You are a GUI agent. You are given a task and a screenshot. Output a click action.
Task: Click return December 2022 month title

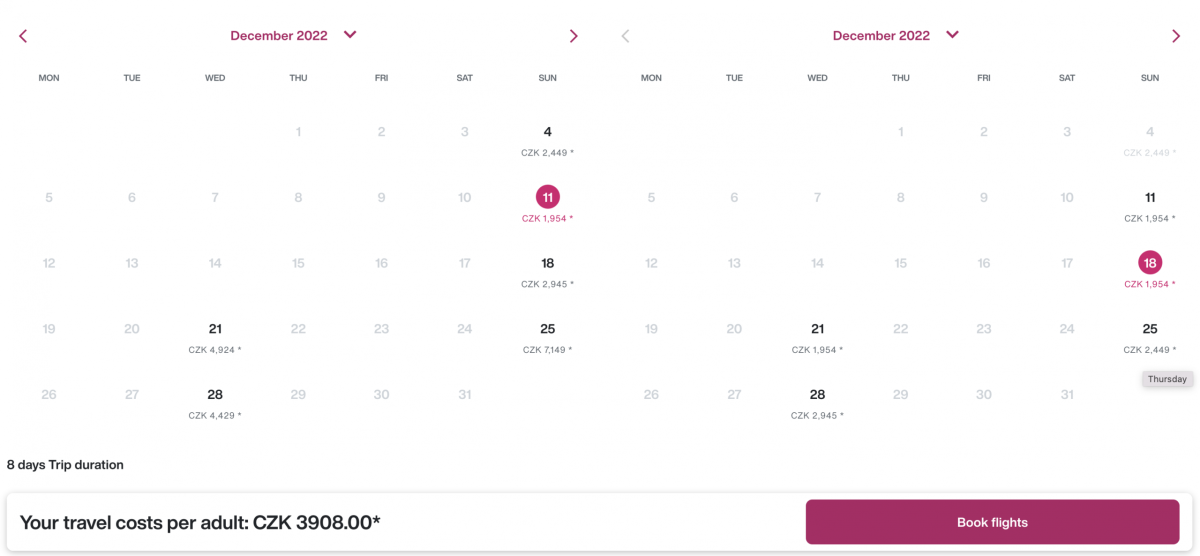coord(881,36)
